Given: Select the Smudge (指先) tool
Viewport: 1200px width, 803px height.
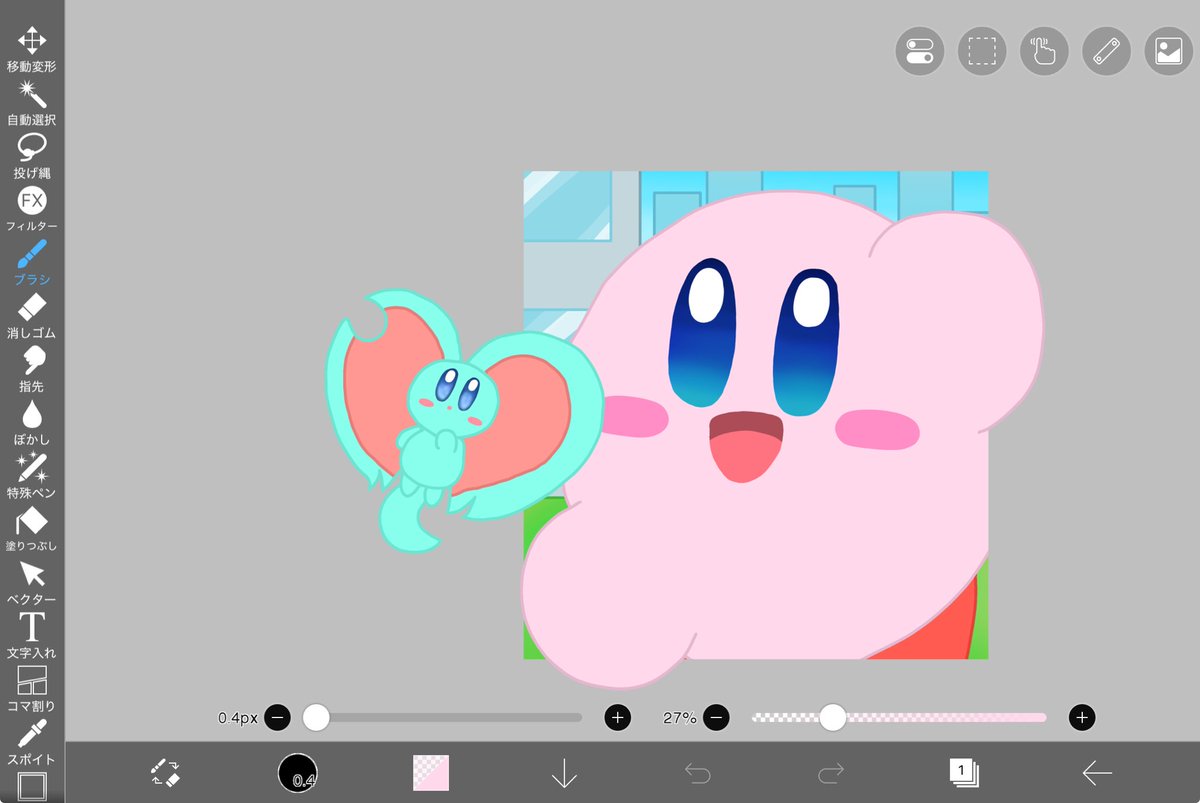Looking at the screenshot, I should (32, 371).
